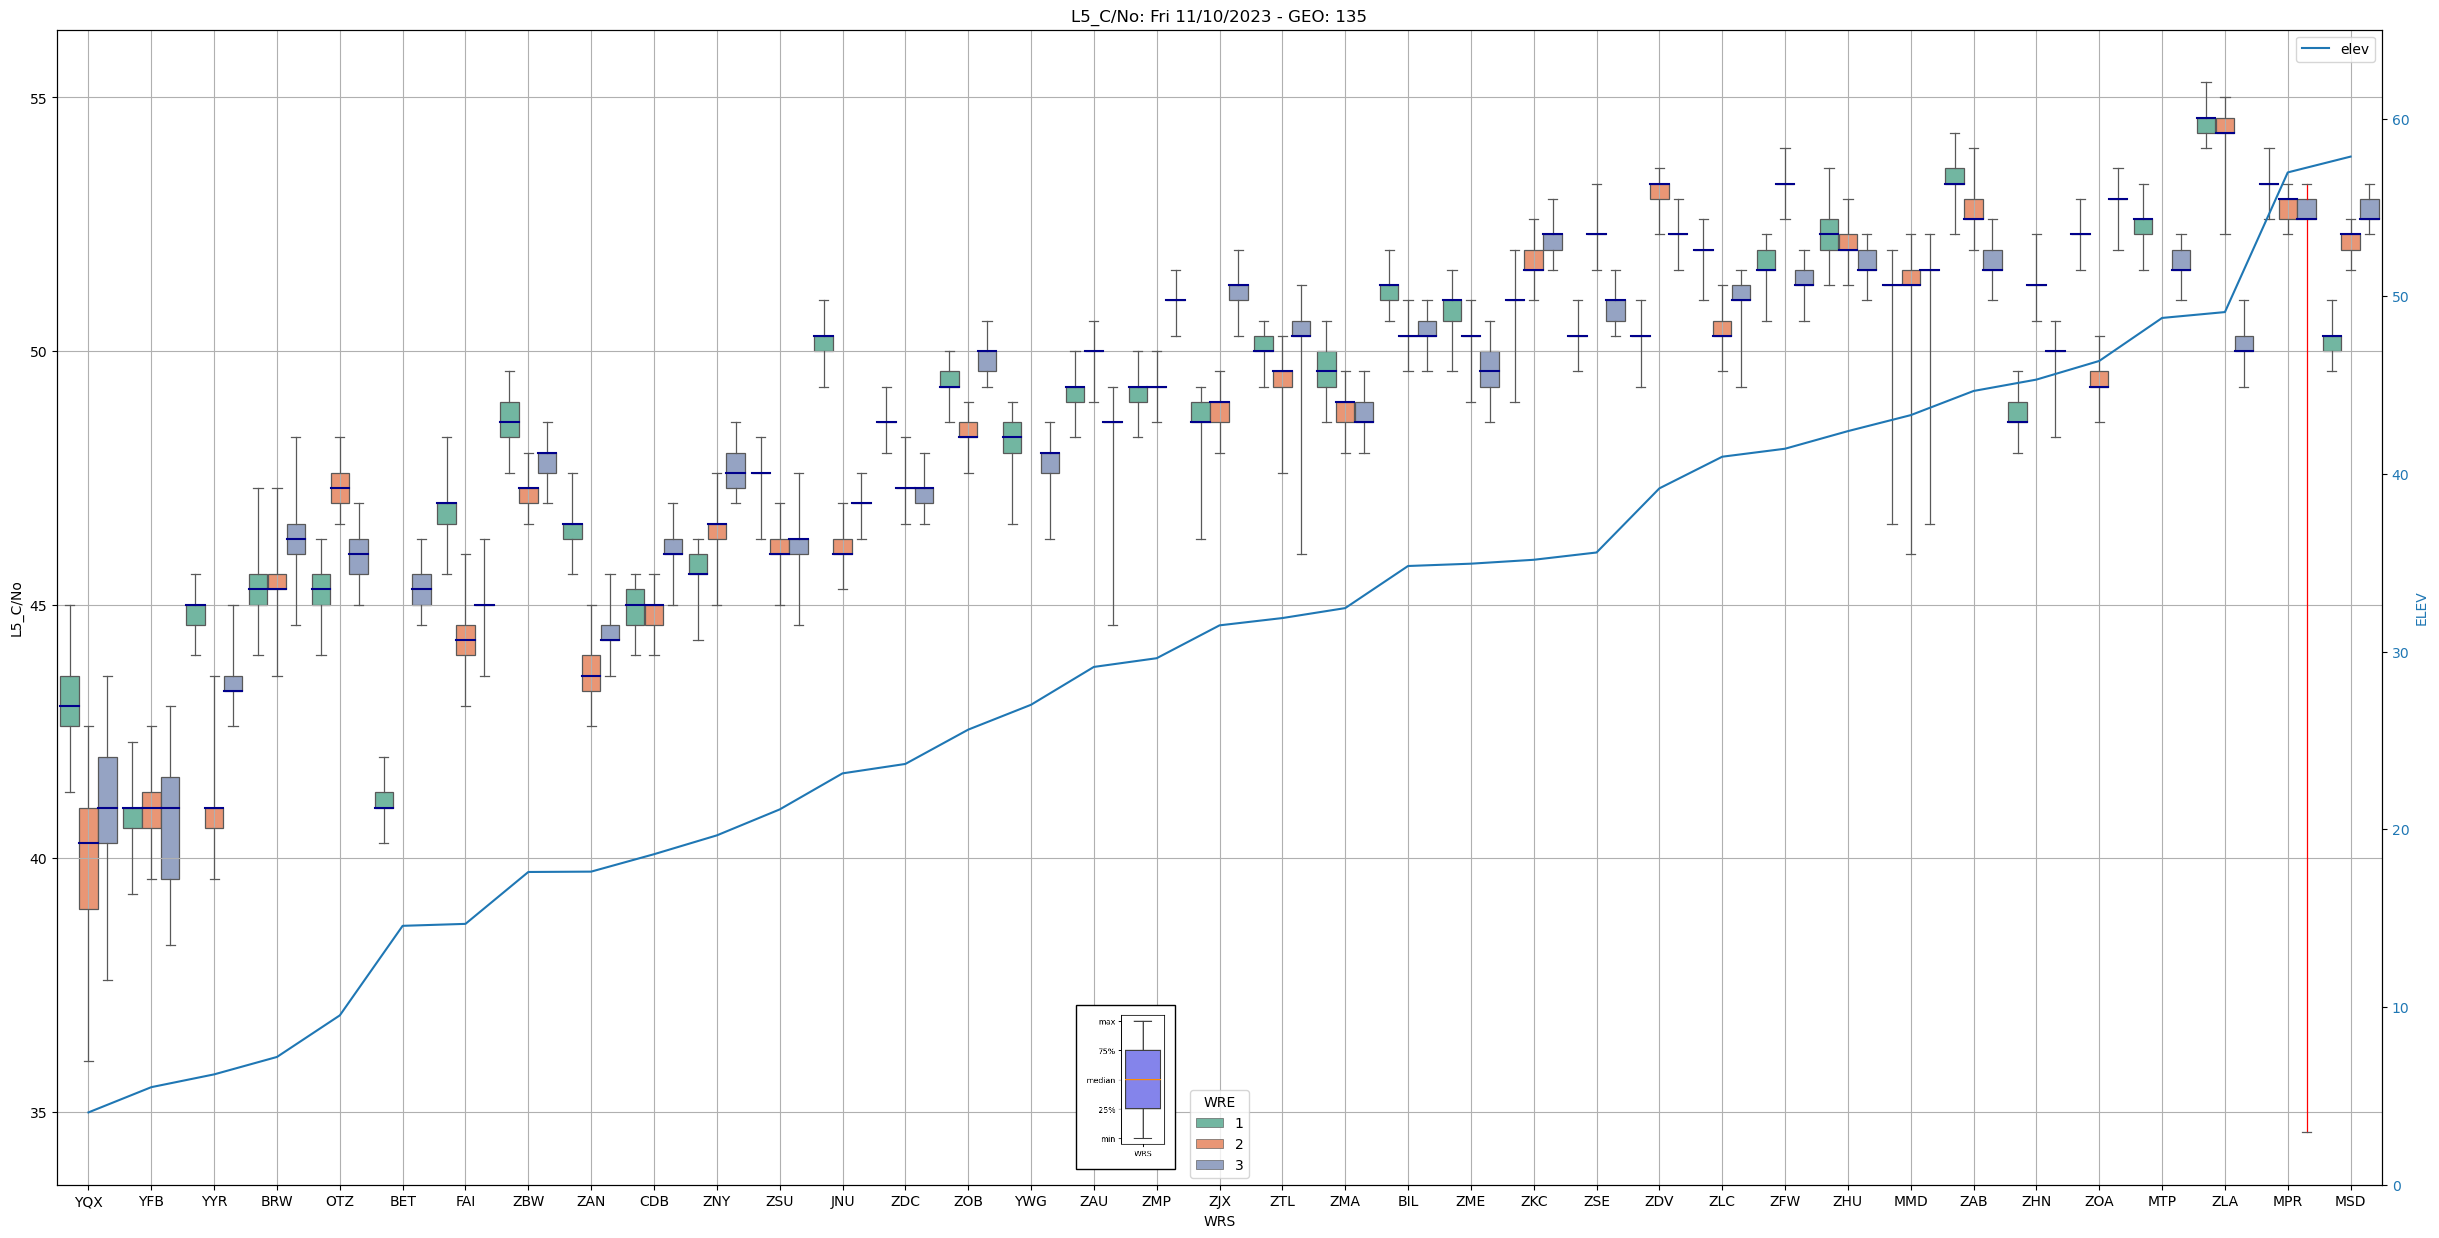The width and height of the screenshot is (2439, 1238).
Task: Click the 'ZOB' x-axis label
Action: [968, 1201]
